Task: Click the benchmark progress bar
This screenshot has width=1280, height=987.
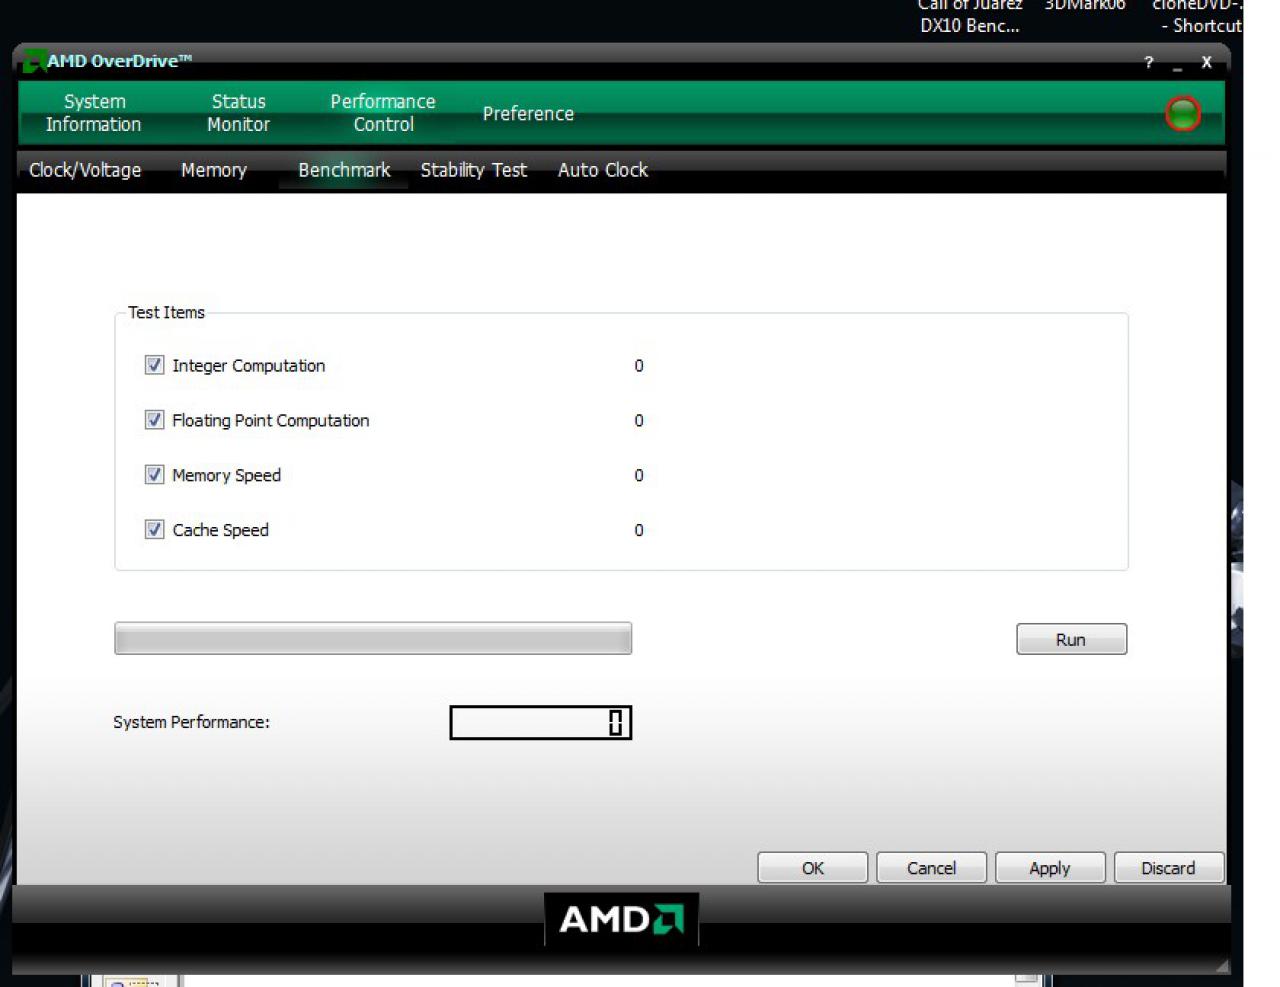Action: pos(373,638)
